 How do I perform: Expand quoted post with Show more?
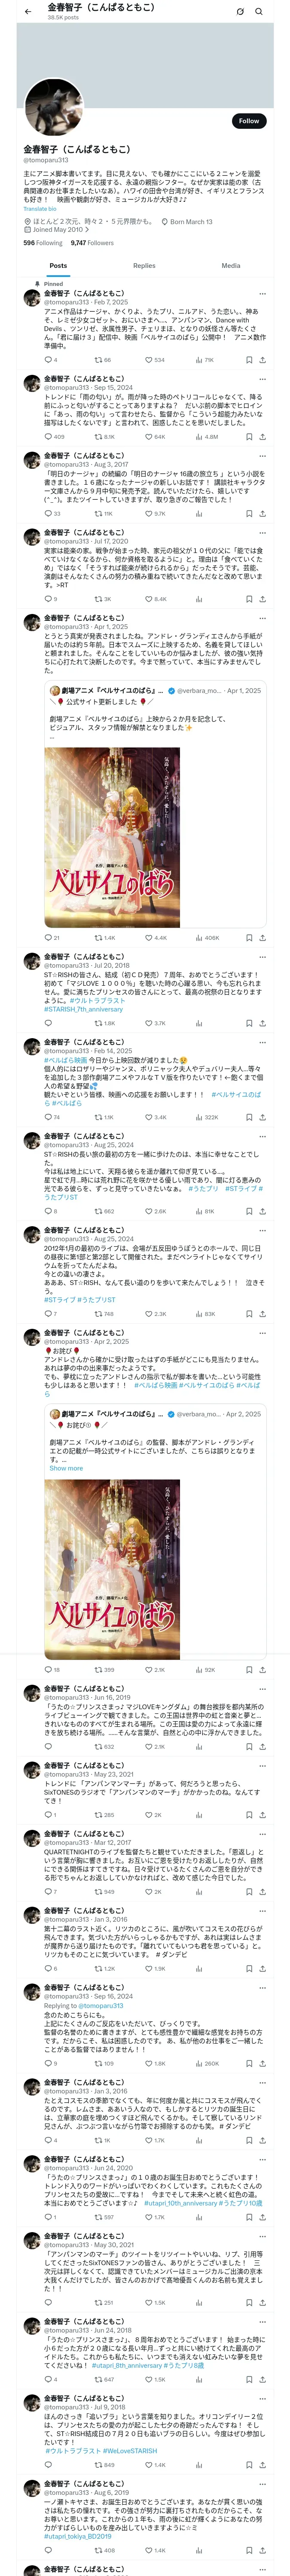pos(66,1468)
